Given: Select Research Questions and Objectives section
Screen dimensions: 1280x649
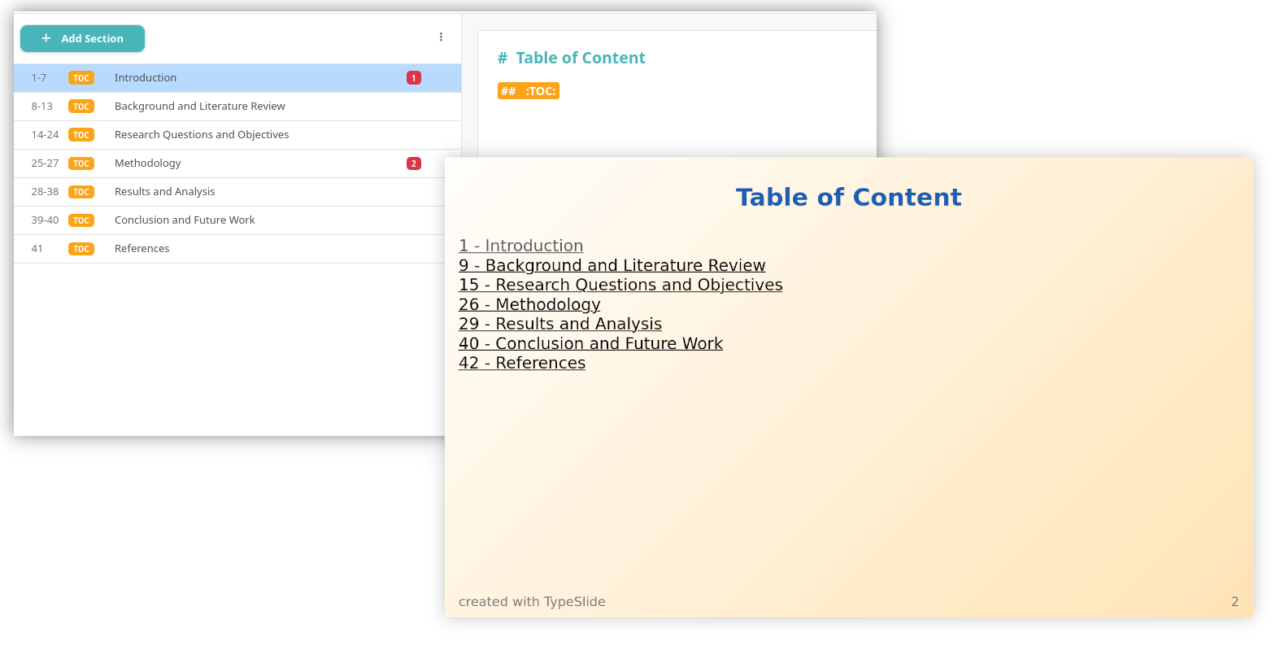Looking at the screenshot, I should 237,135.
